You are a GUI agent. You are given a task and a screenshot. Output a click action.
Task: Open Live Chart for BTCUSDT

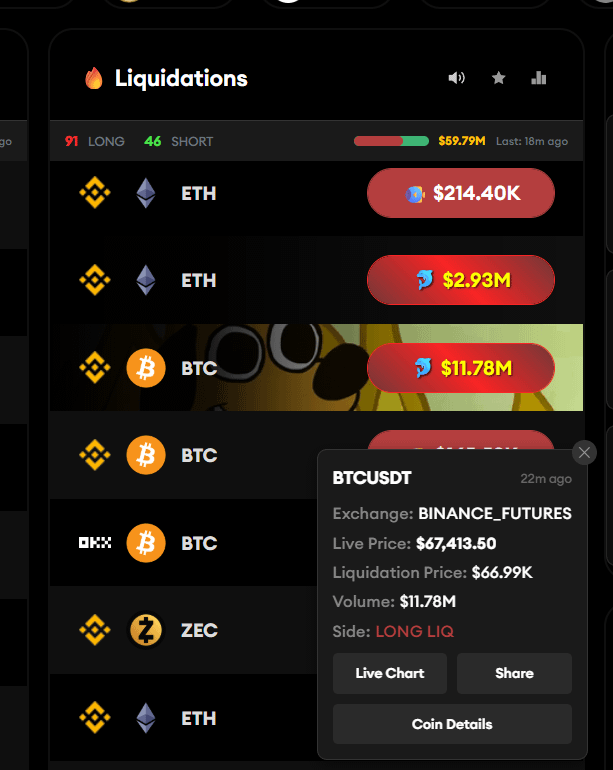[x=390, y=673]
